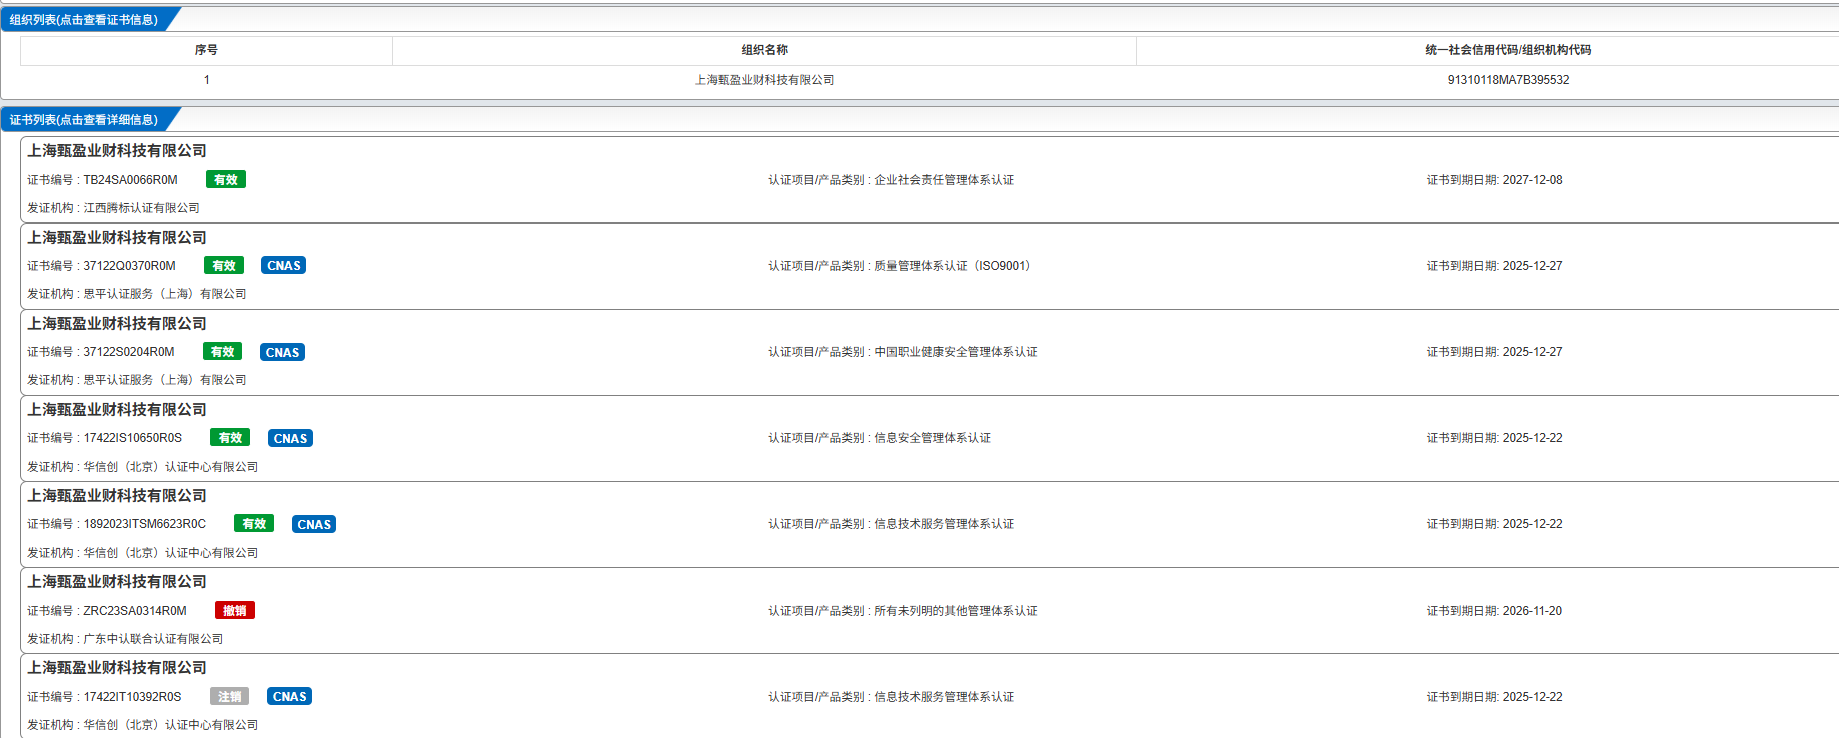Click the red 撤销 status badge
The height and width of the screenshot is (738, 1839).
click(x=235, y=611)
